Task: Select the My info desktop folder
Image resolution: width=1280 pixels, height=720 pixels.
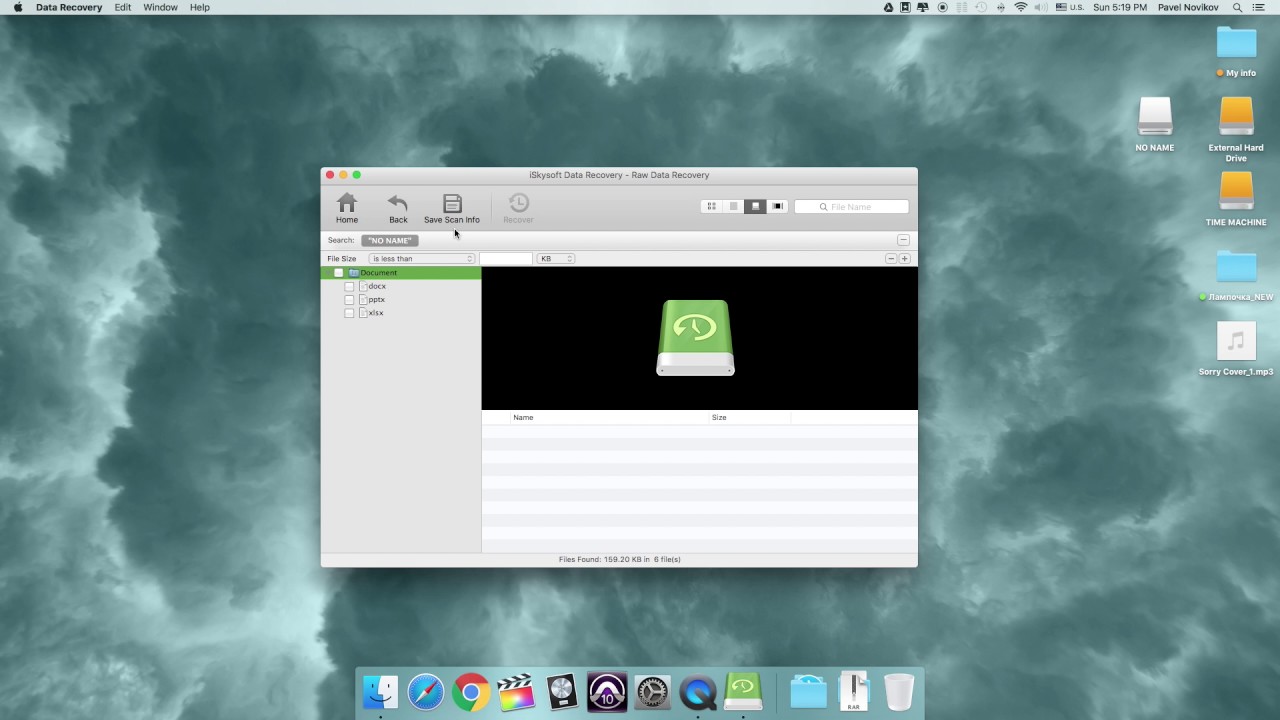Action: pos(1236,51)
